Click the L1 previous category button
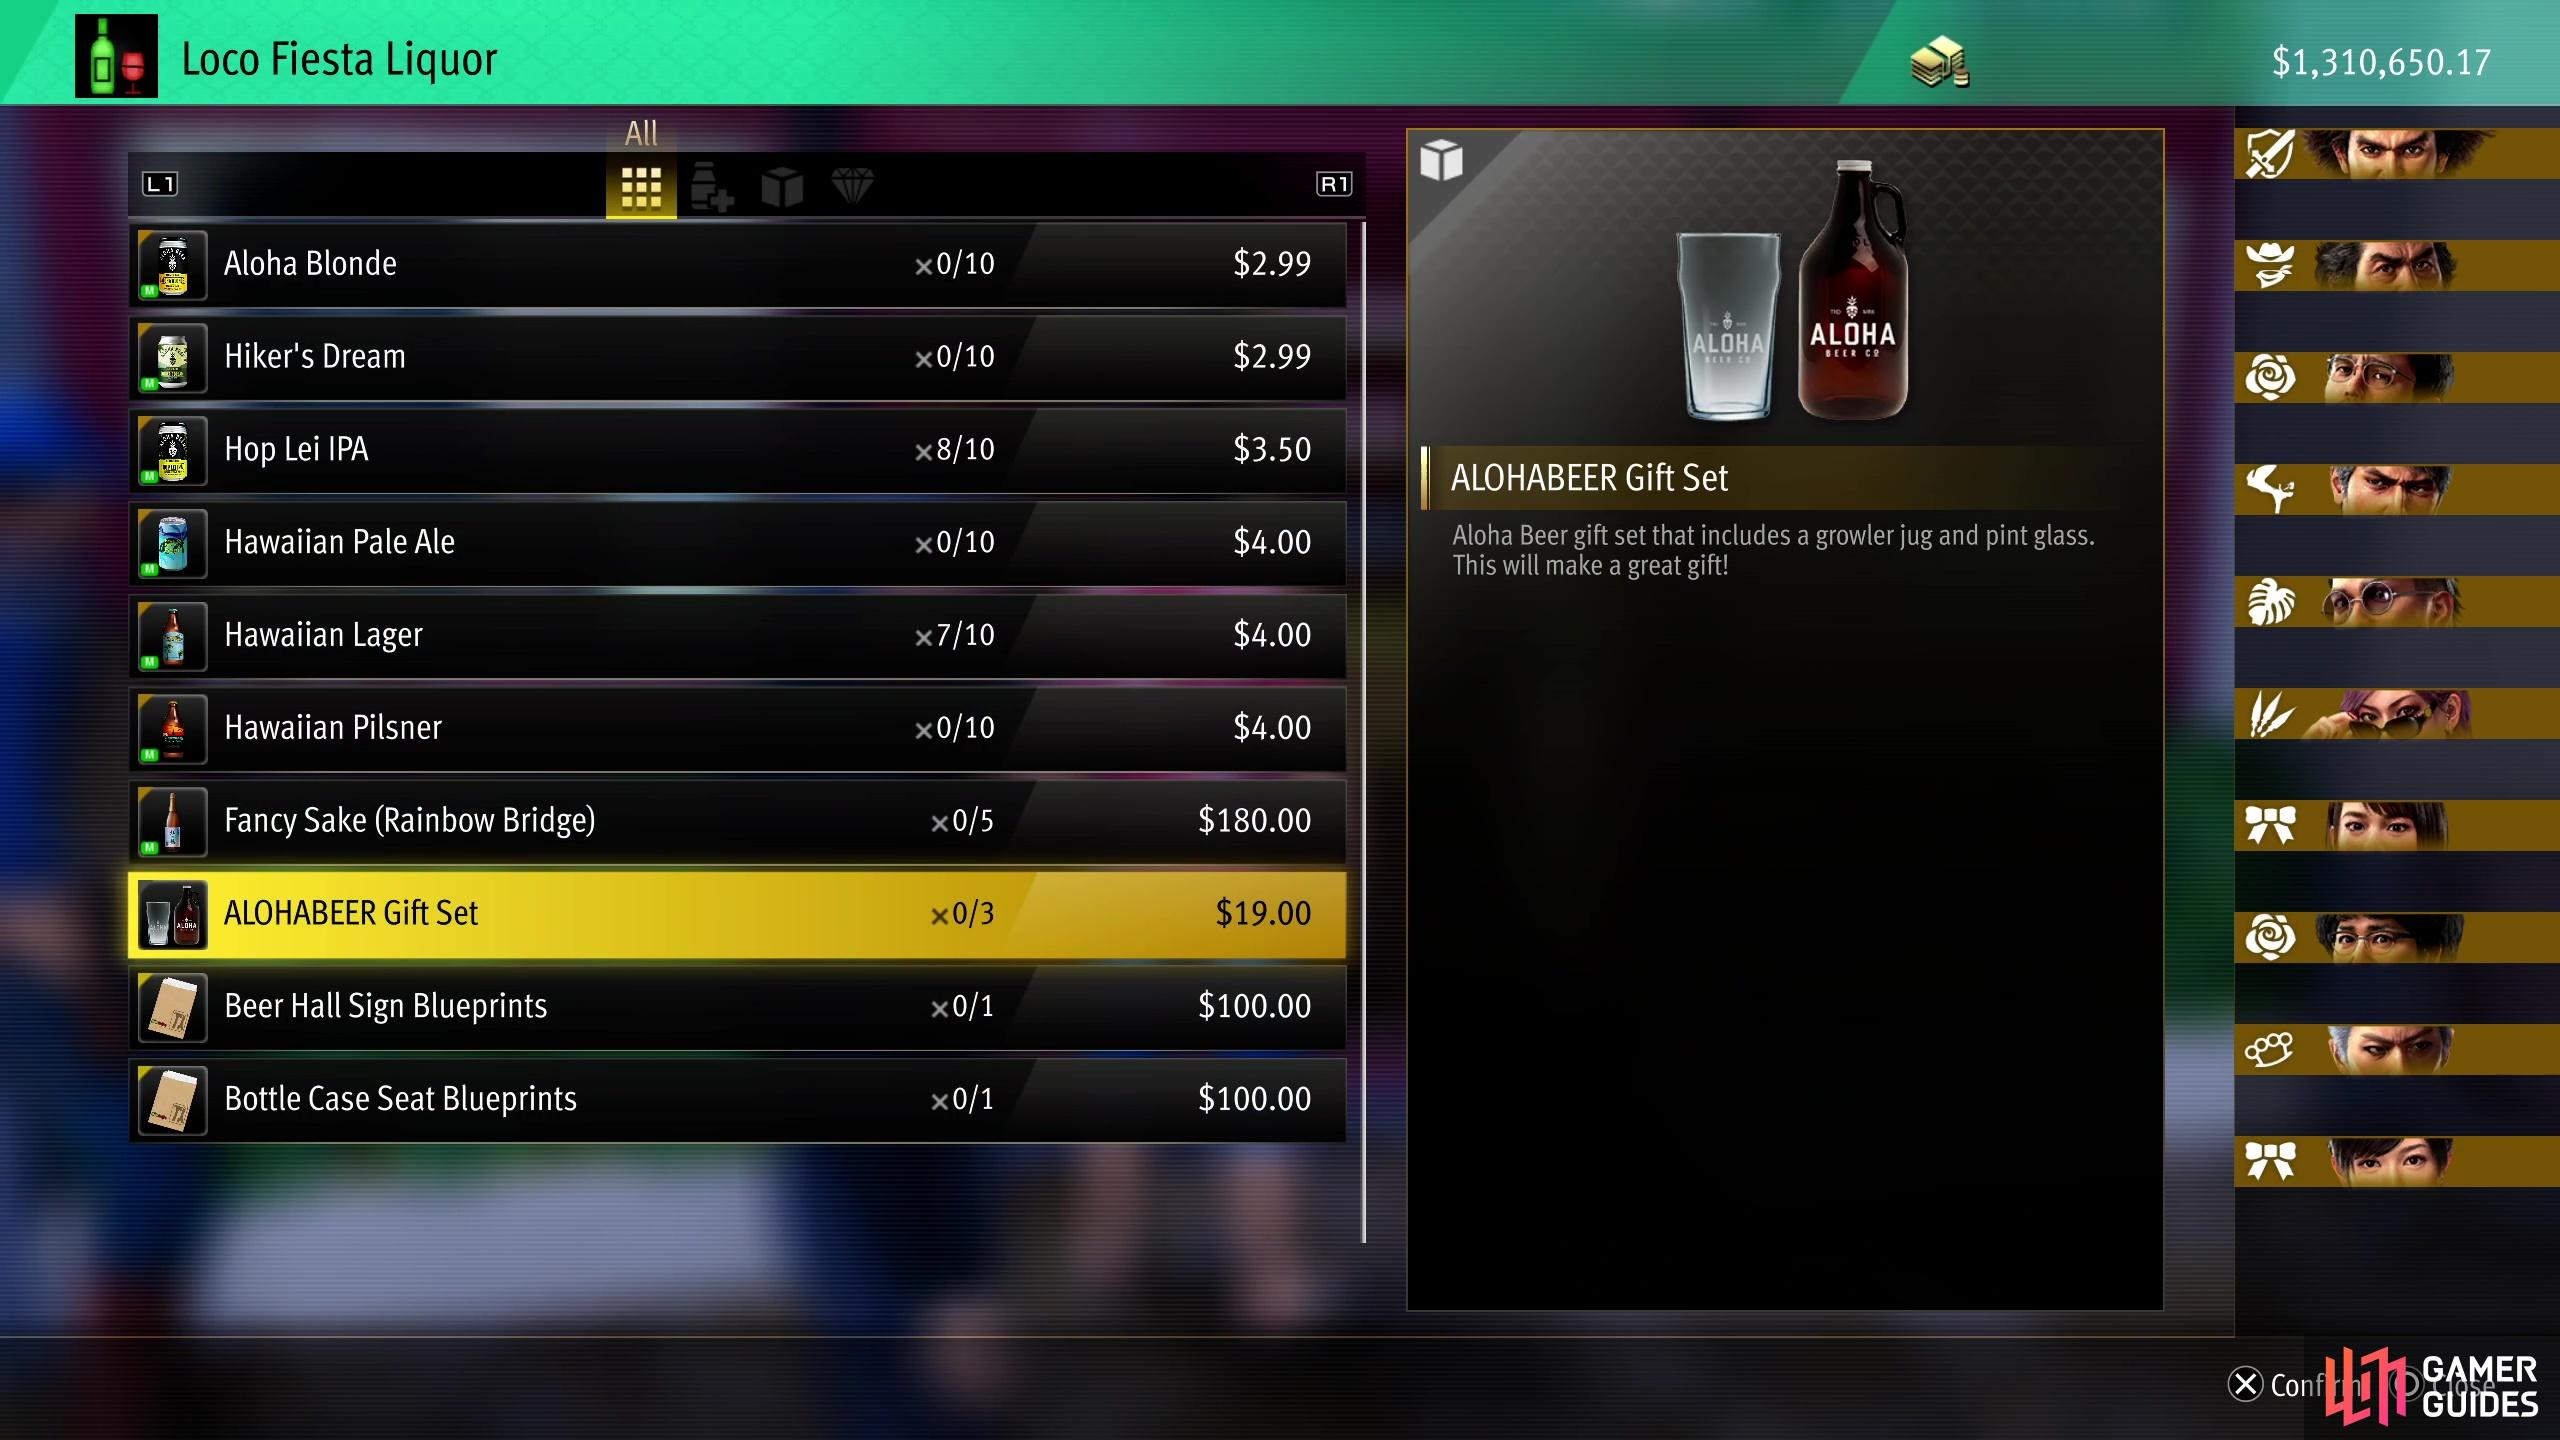Image resolution: width=2560 pixels, height=1440 pixels. [160, 184]
